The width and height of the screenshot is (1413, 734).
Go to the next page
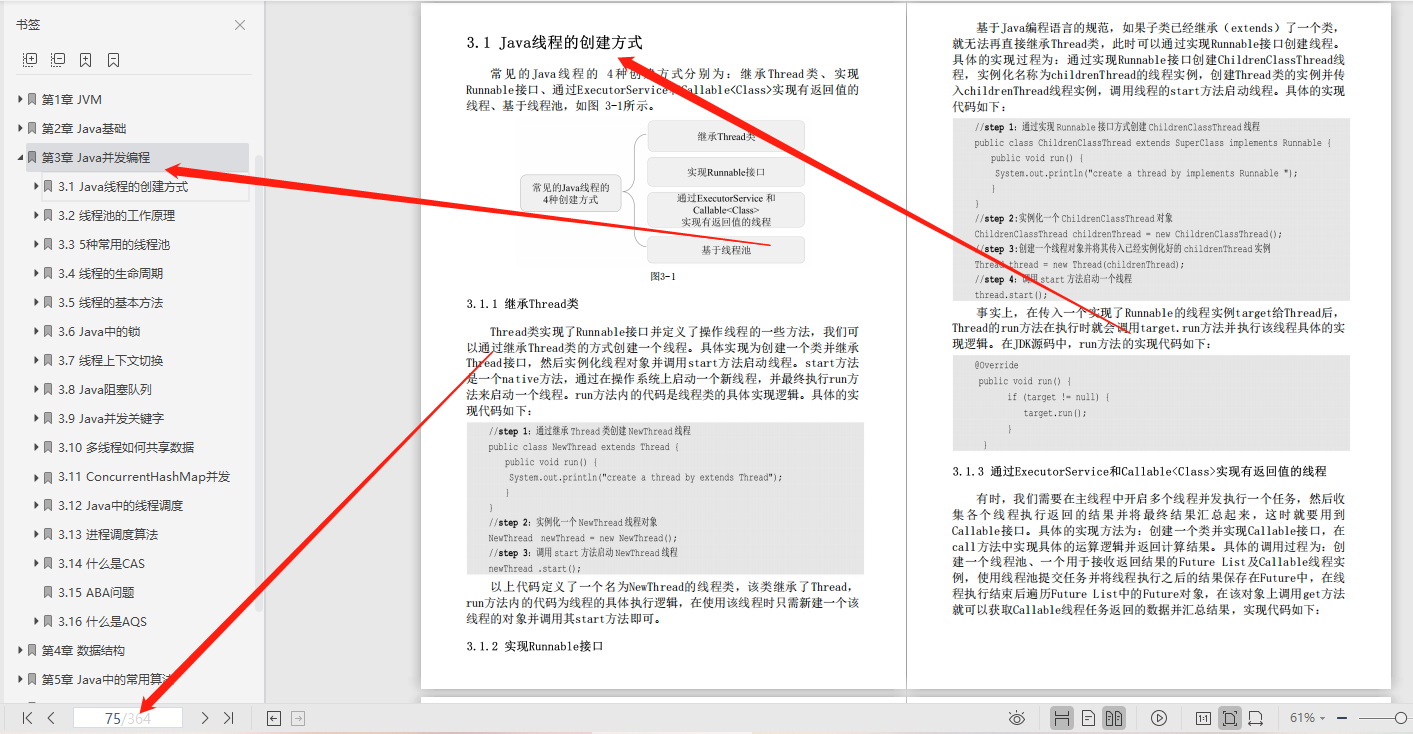[205, 718]
